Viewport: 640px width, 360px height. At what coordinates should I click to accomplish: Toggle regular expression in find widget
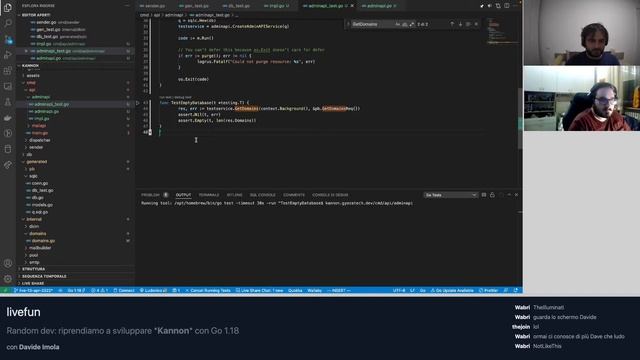click(x=411, y=24)
